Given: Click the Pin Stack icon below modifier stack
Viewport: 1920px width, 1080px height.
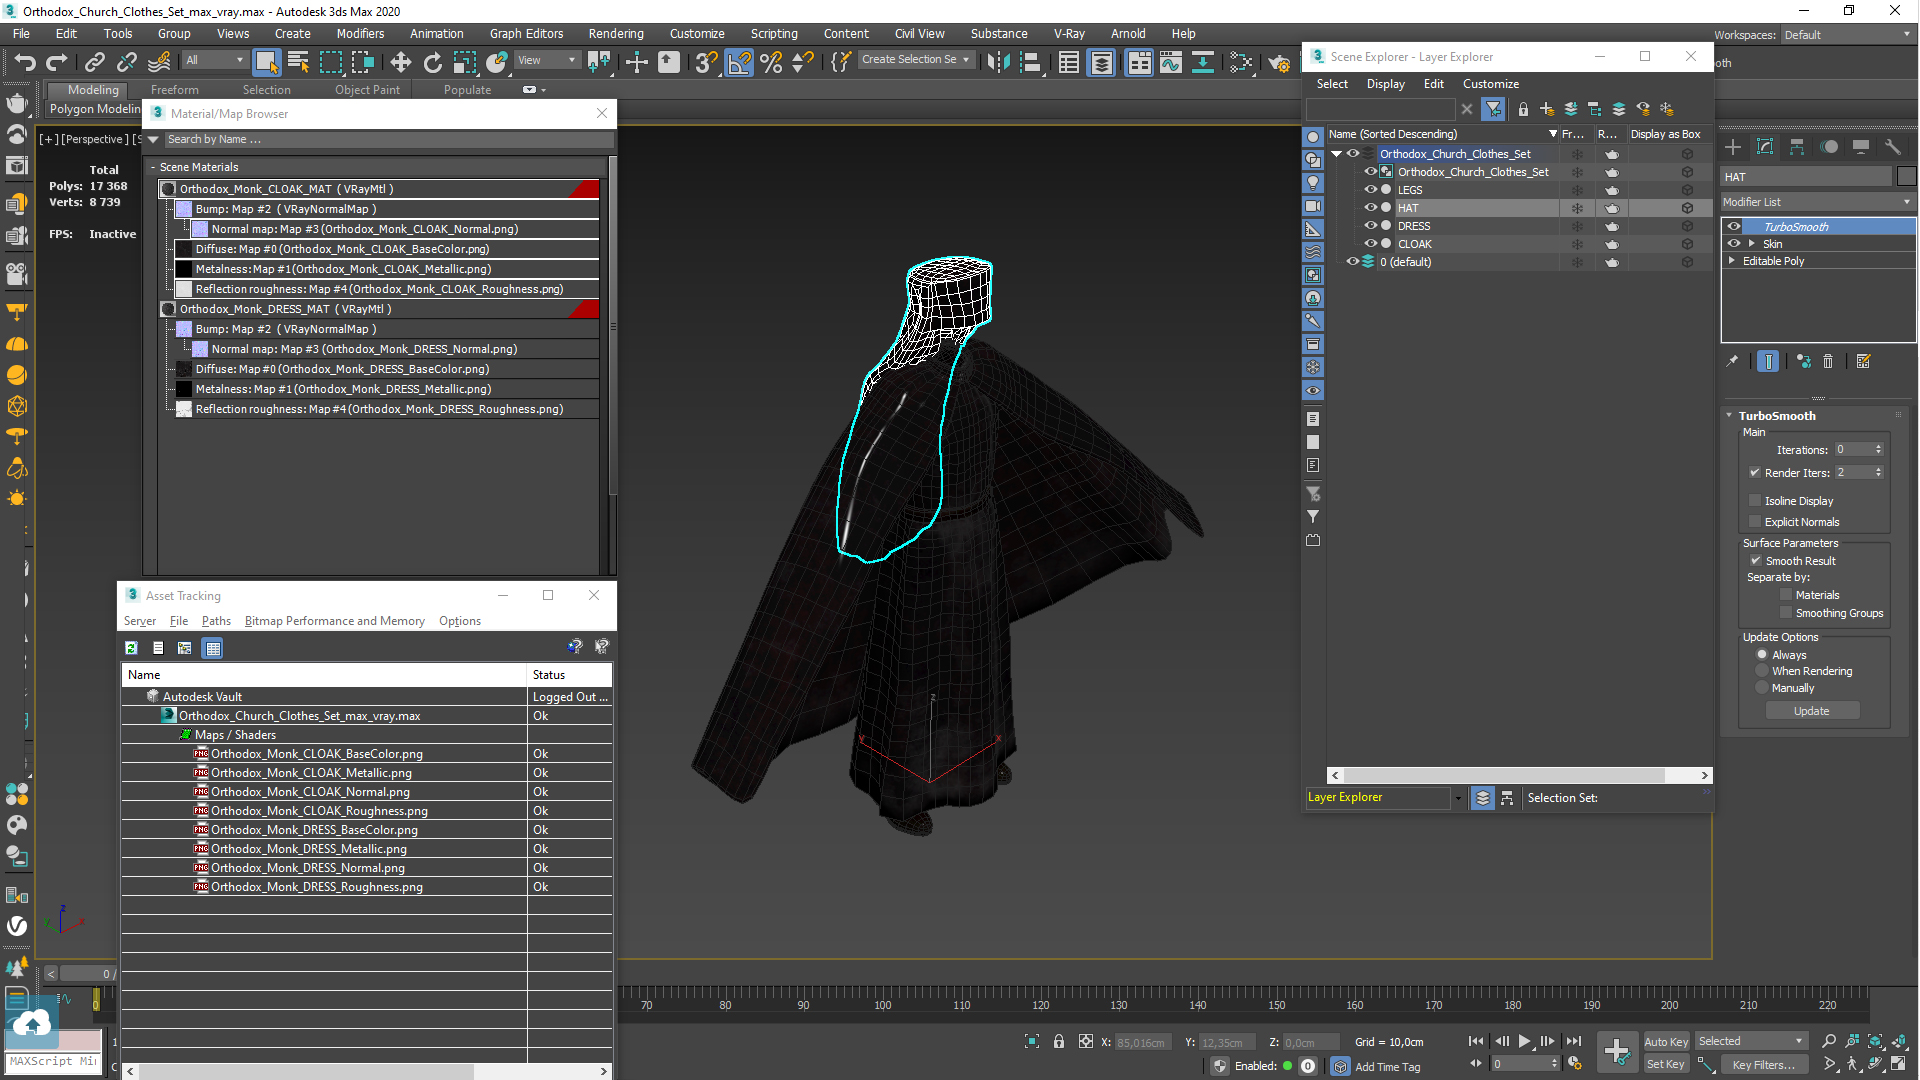Looking at the screenshot, I should tap(1732, 361).
